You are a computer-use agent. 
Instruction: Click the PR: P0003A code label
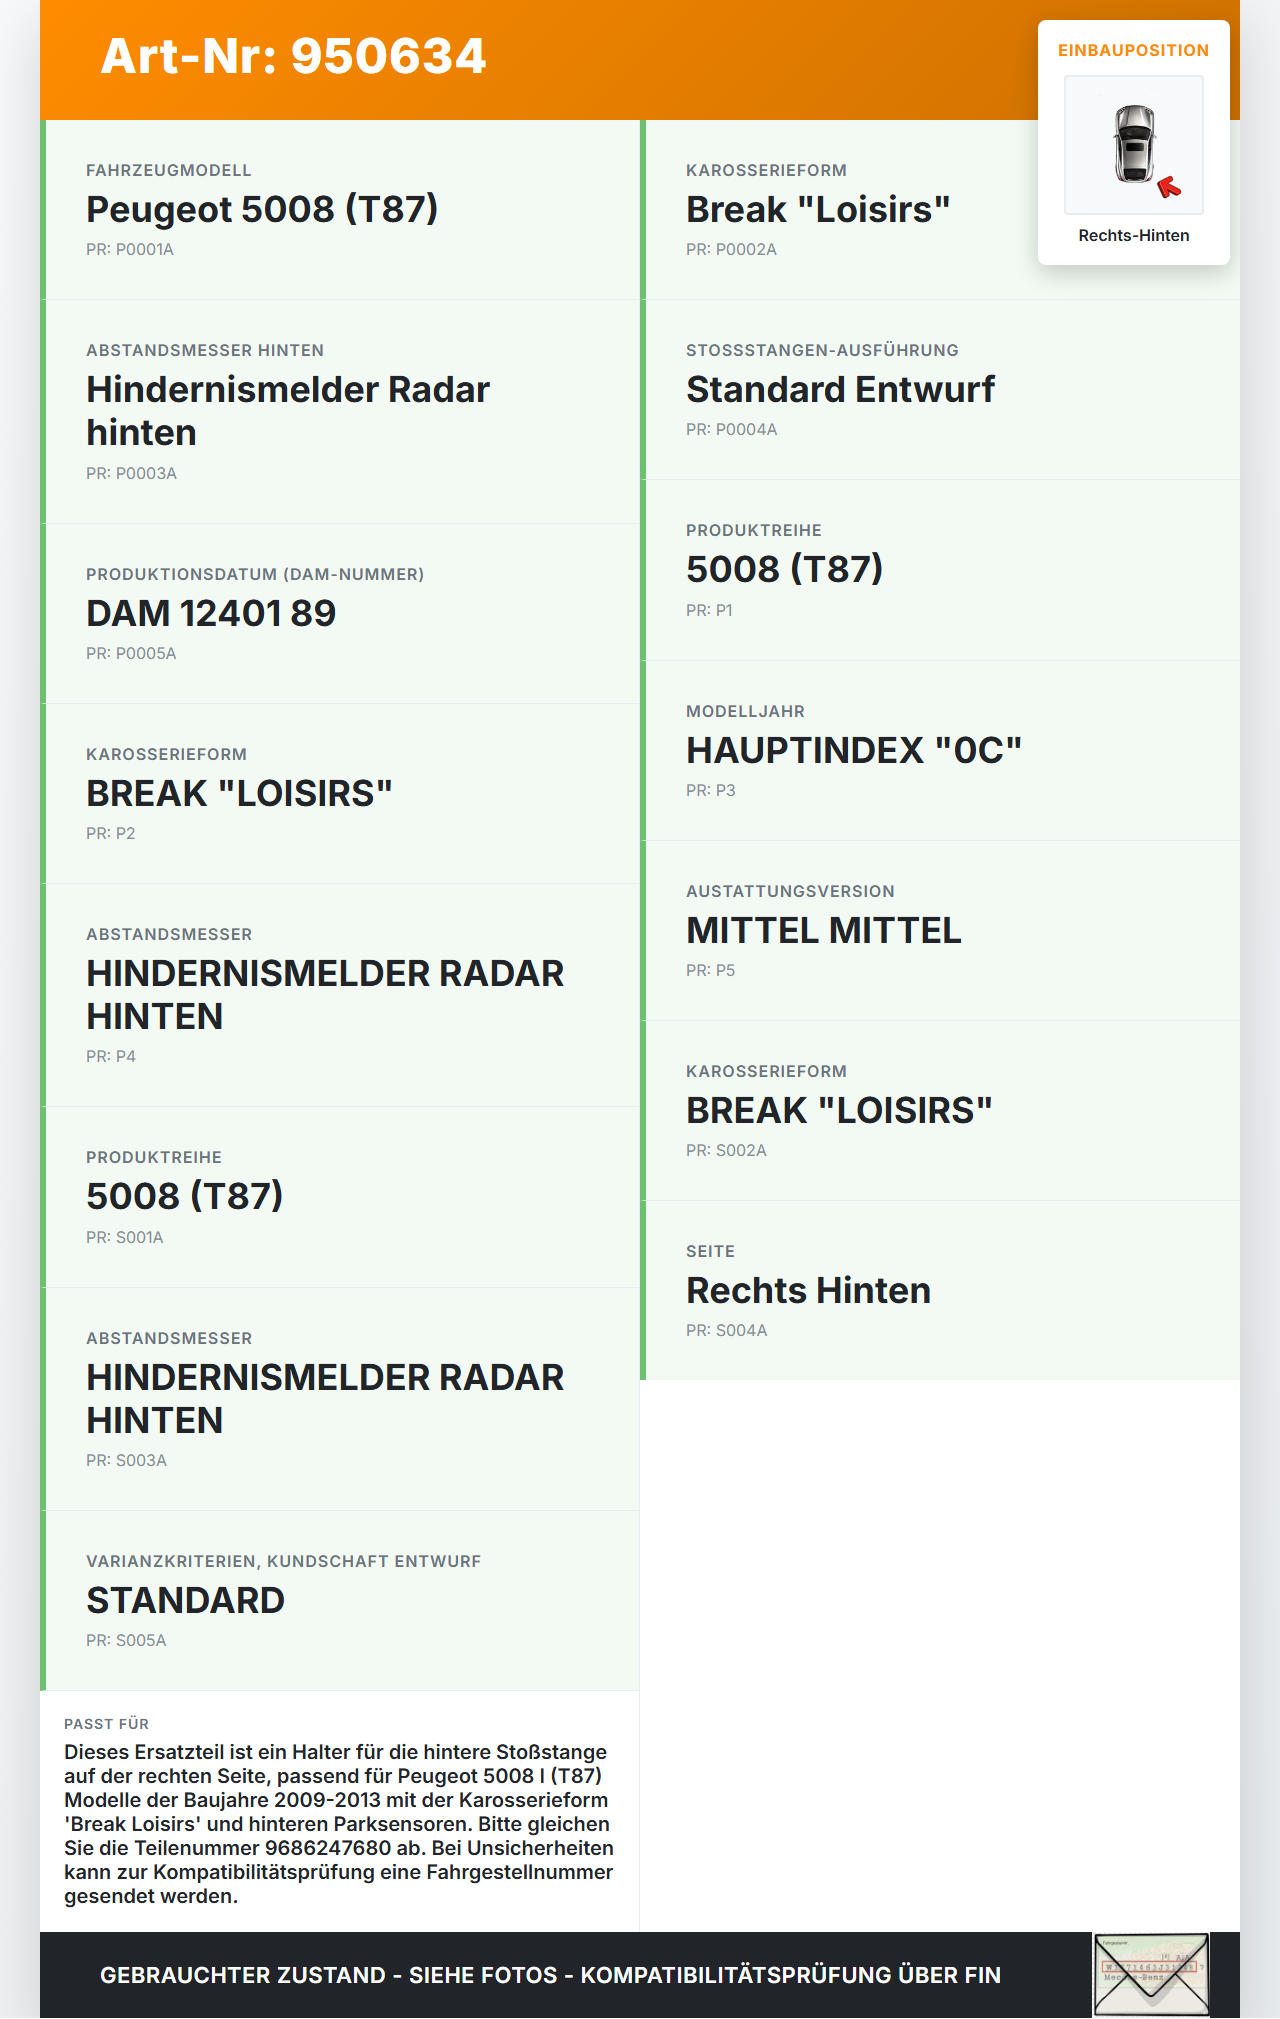click(x=131, y=474)
